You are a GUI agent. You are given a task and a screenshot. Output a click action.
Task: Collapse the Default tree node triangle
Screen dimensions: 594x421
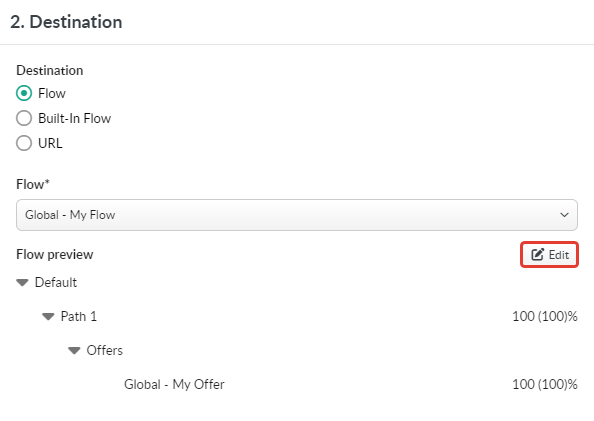[x=22, y=283]
